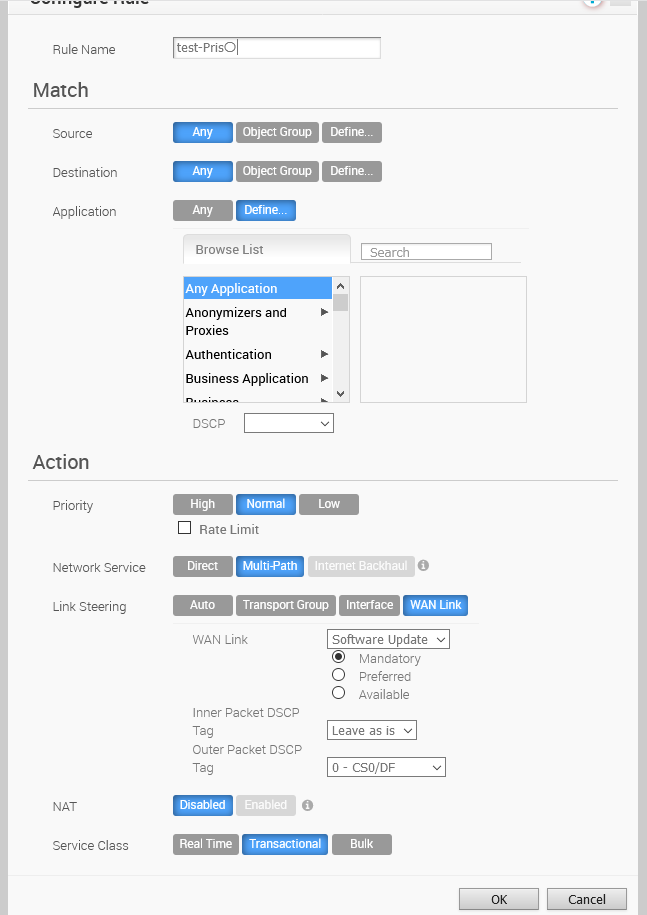Screen dimensions: 647x915
Task: Select Authentication list item
Action: click(257, 354)
